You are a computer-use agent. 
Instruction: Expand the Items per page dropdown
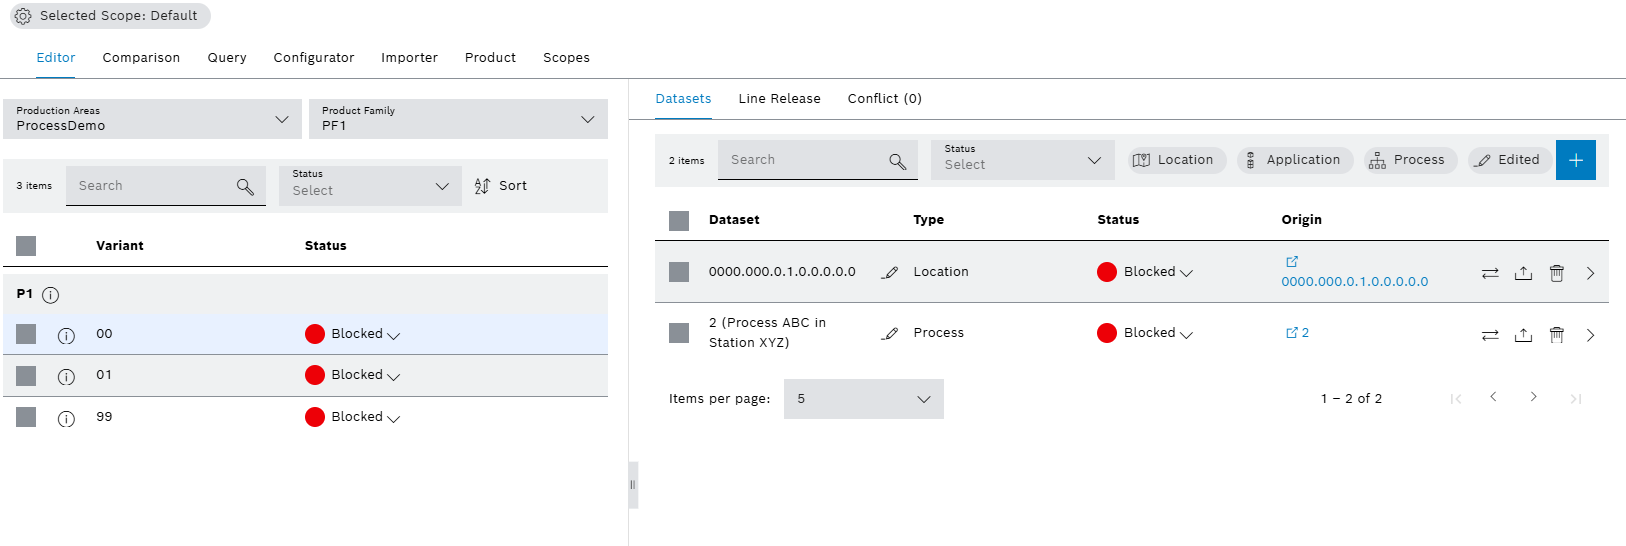pyautogui.click(x=863, y=399)
